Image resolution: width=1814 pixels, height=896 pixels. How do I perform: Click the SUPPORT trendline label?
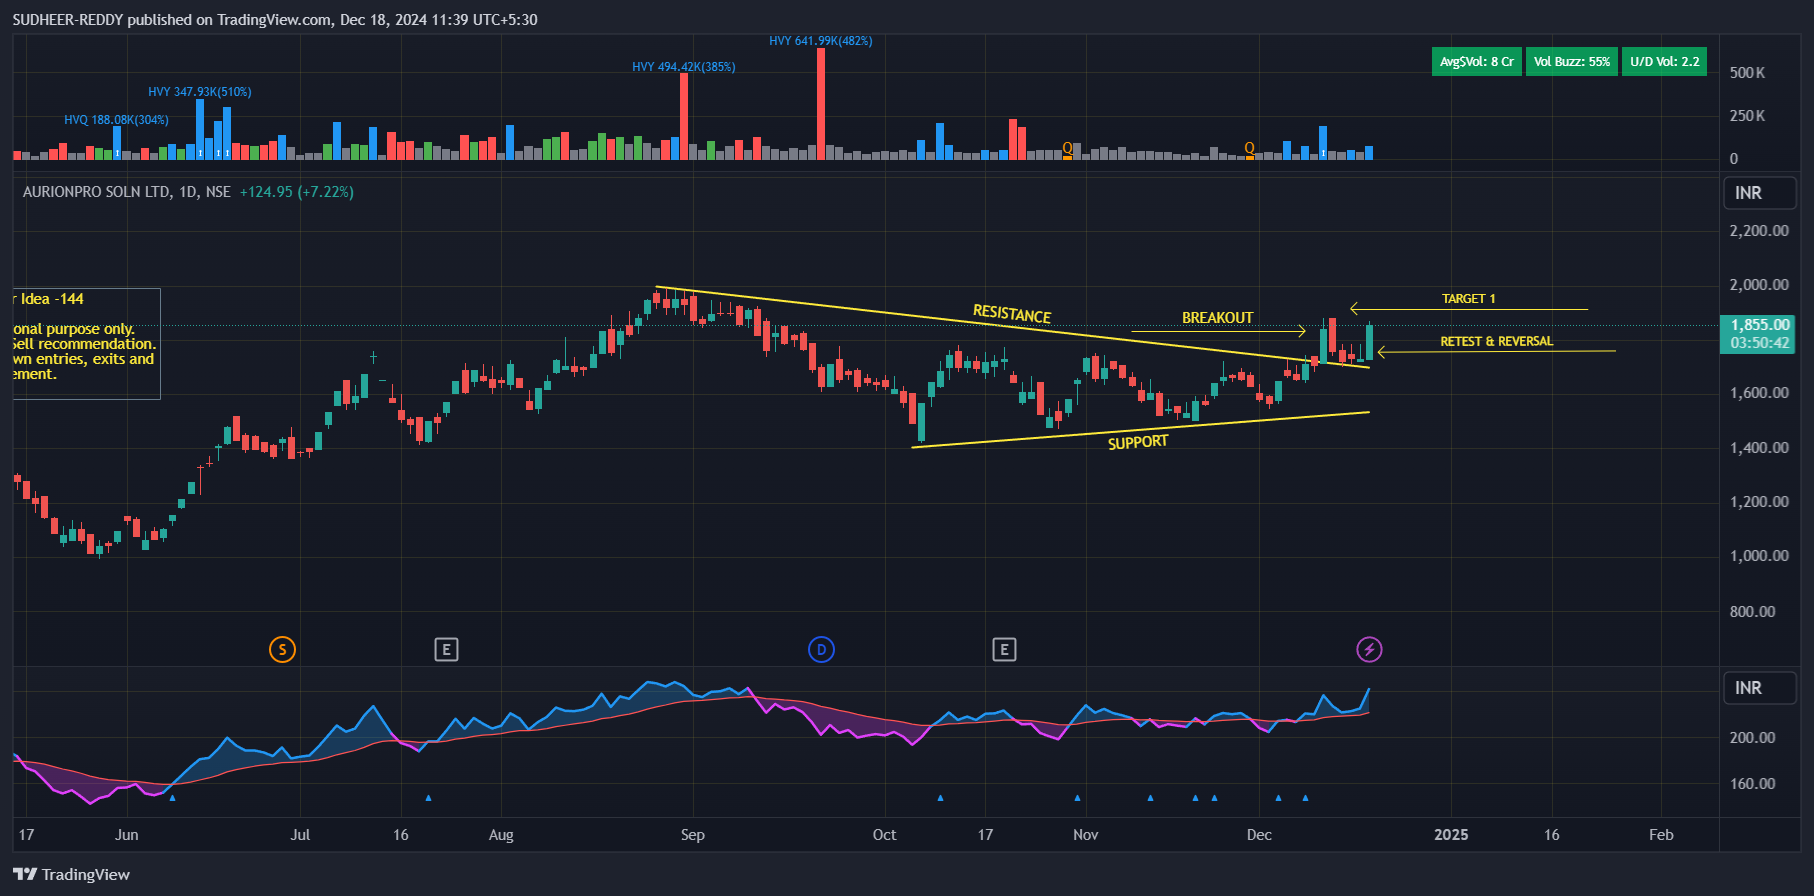point(1138,442)
